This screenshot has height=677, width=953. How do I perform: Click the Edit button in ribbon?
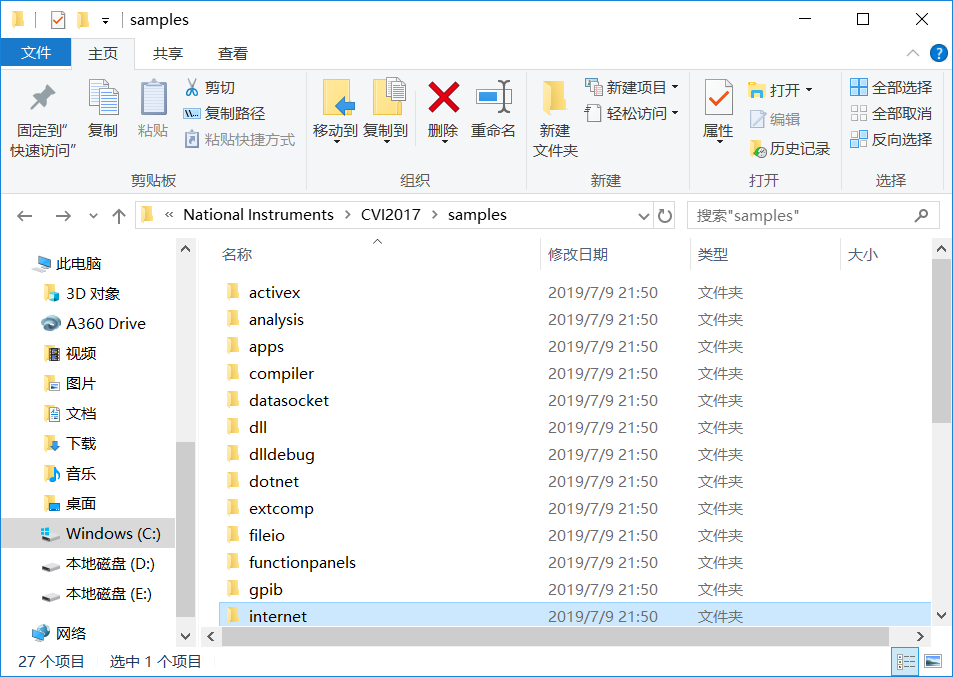pyautogui.click(x=775, y=119)
